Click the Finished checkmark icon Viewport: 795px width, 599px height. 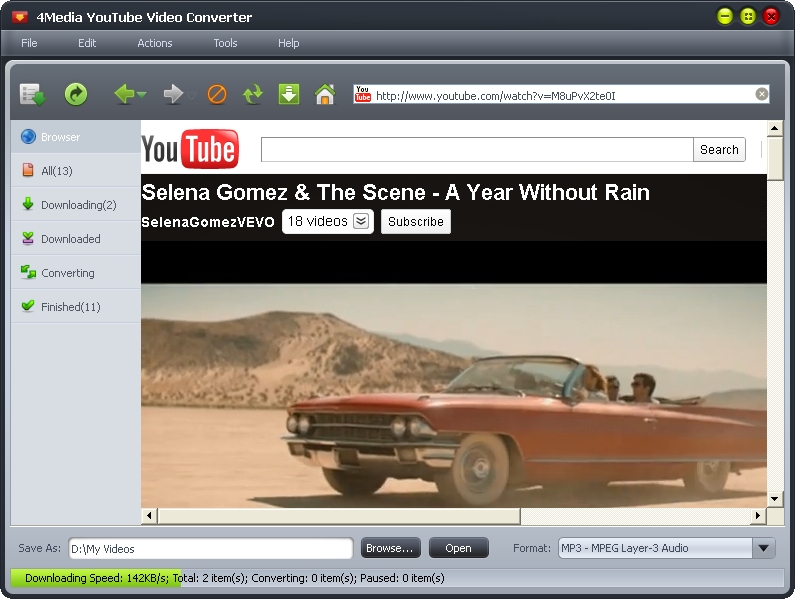28,305
